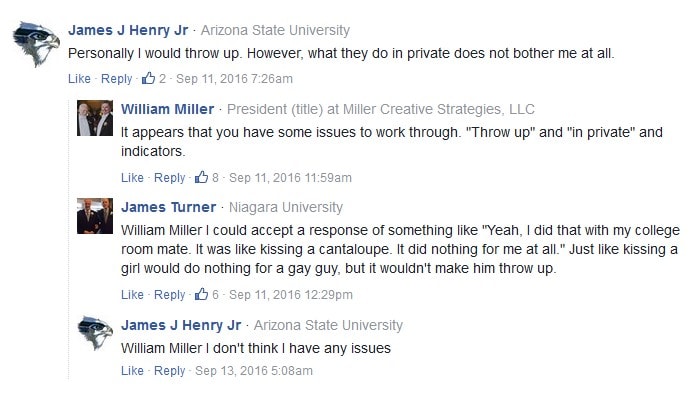Image resolution: width=699 pixels, height=400 pixels.
Task: Open William Miller's profile name link
Action: (167, 109)
